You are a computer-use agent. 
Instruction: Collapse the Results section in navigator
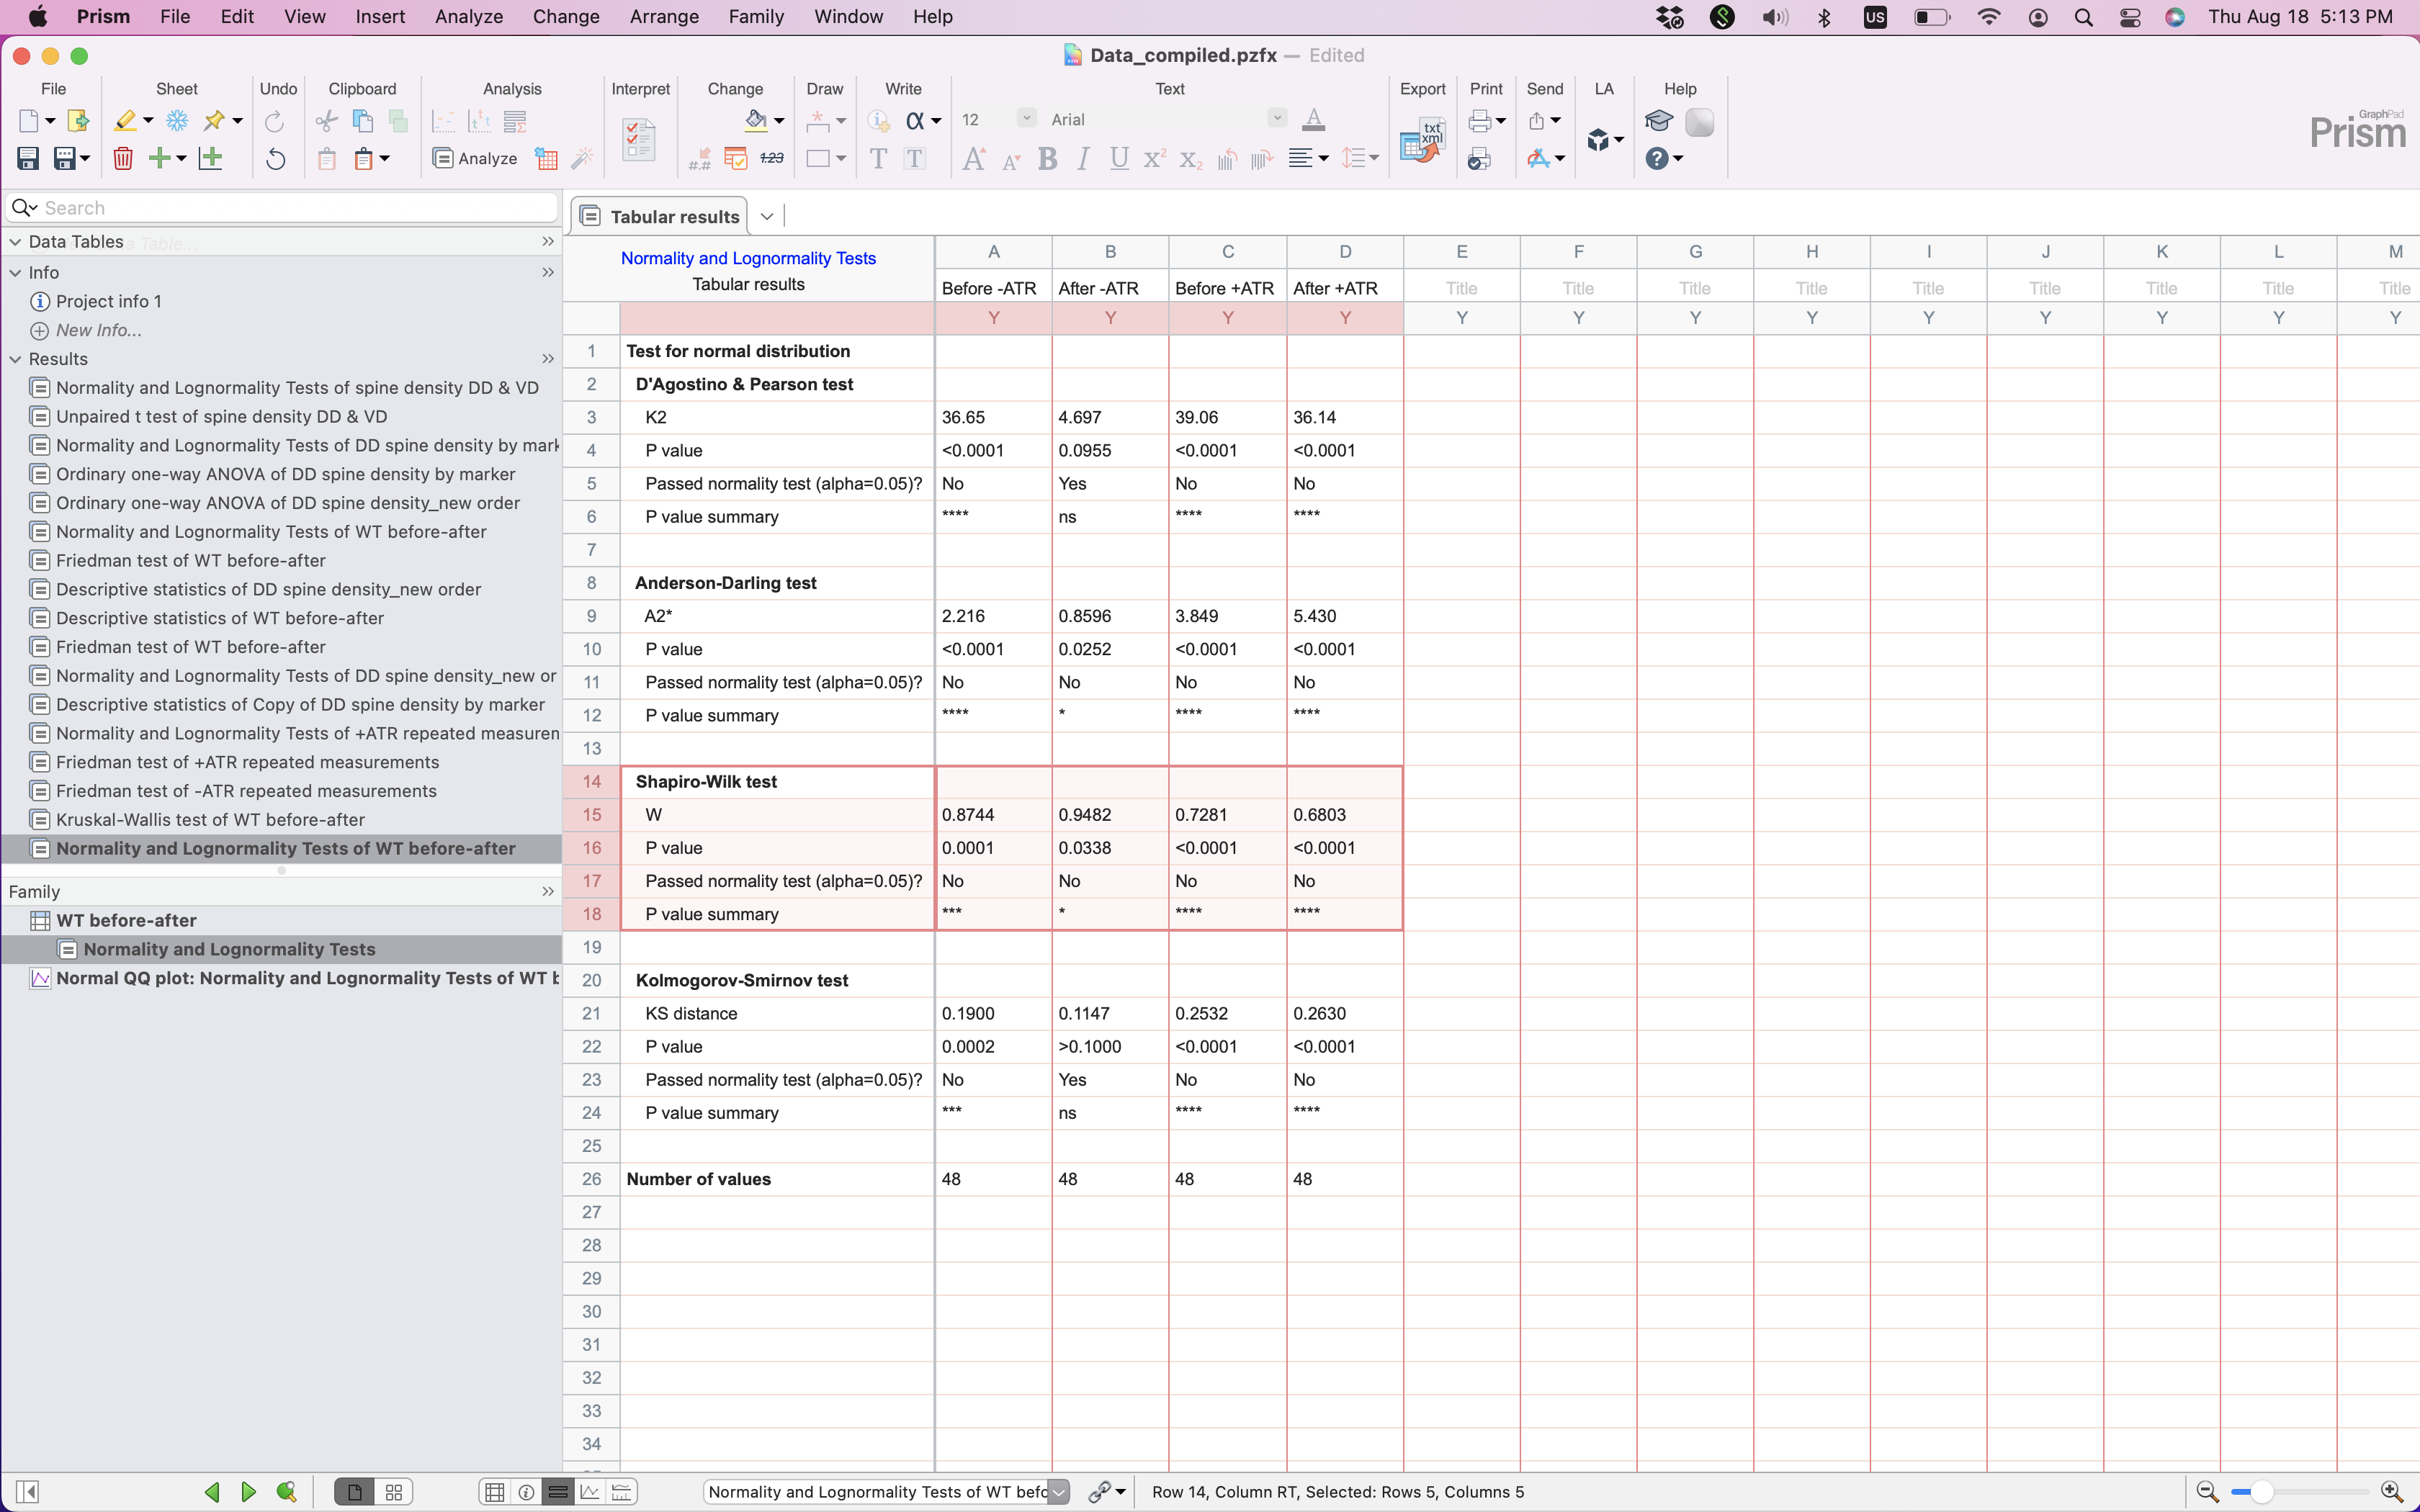15,359
